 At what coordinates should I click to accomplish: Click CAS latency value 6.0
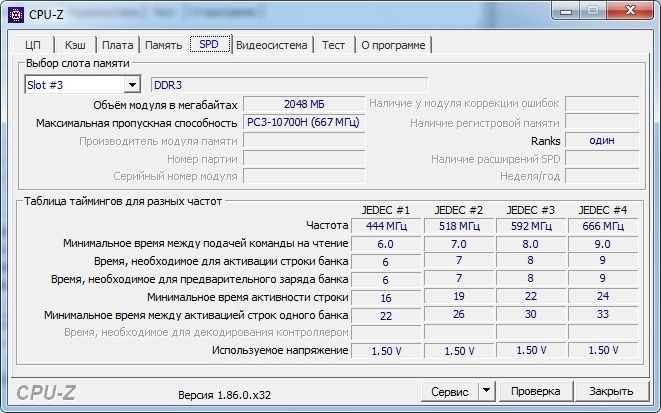pos(386,244)
